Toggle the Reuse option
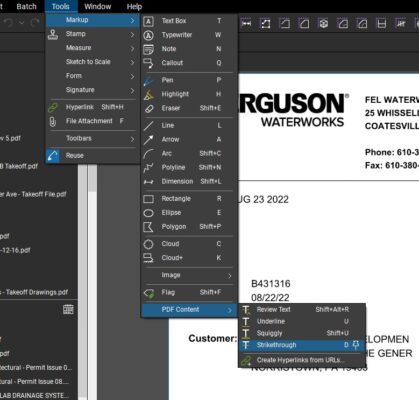 pyautogui.click(x=92, y=156)
